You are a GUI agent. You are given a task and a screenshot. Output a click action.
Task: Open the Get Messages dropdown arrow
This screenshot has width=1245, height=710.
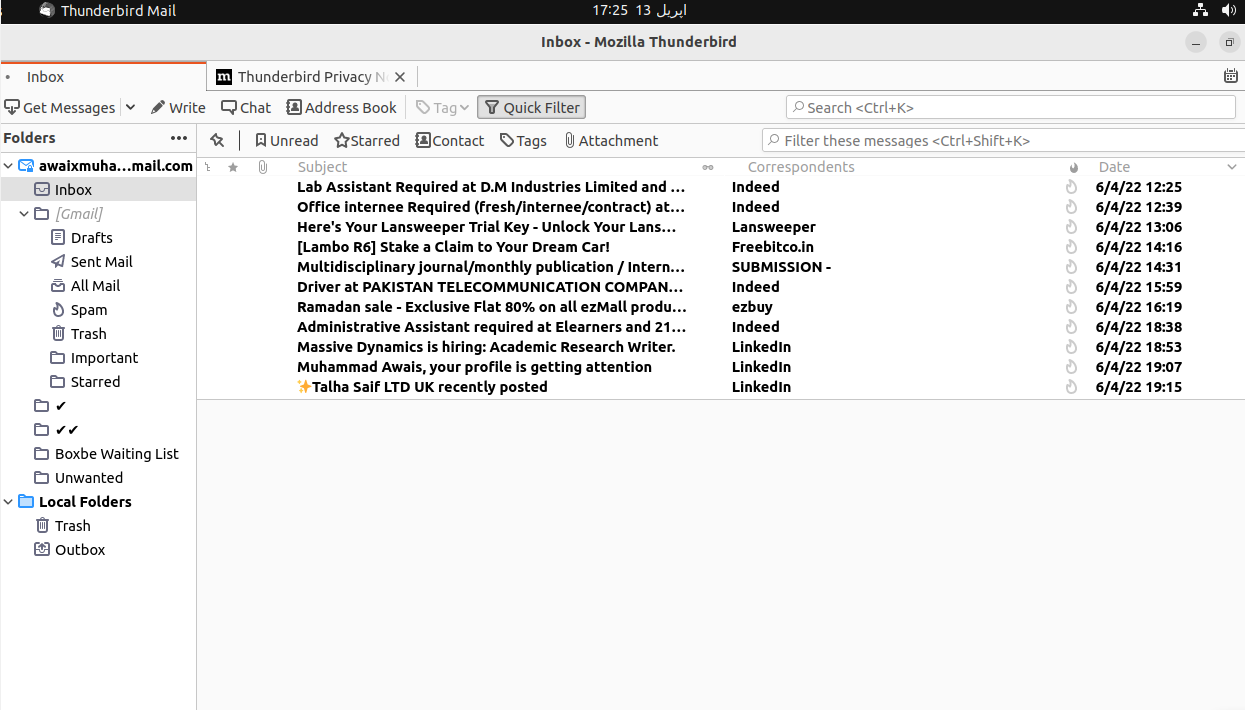[x=130, y=107]
